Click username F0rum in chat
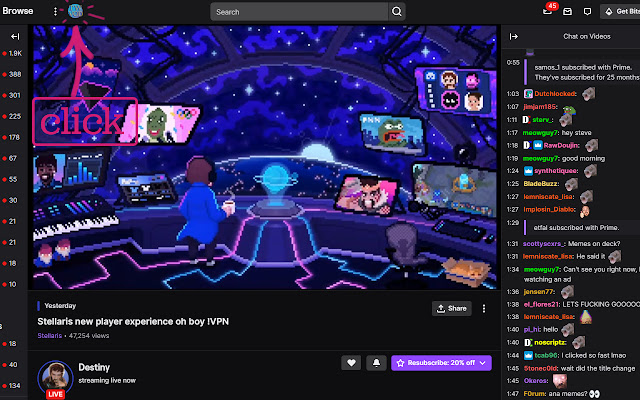Image resolution: width=640 pixels, height=400 pixels. [533, 394]
